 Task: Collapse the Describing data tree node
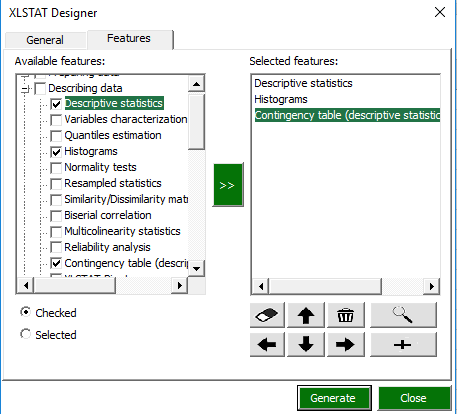point(25,89)
